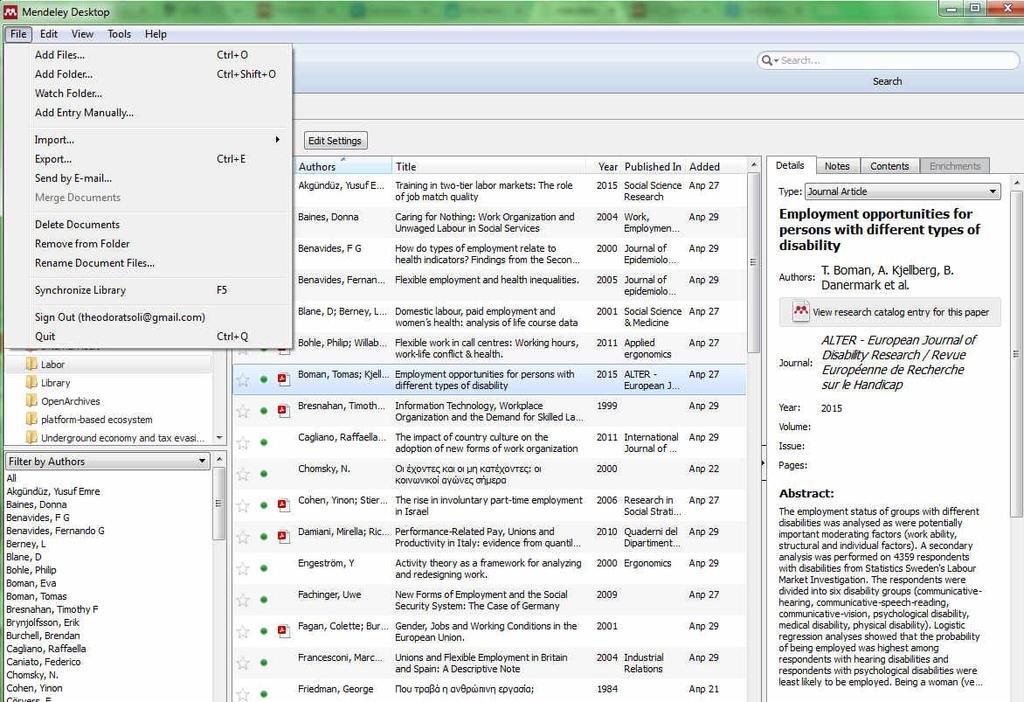
Task: Toggle read status dot for Chomsky row
Action: coord(264,473)
